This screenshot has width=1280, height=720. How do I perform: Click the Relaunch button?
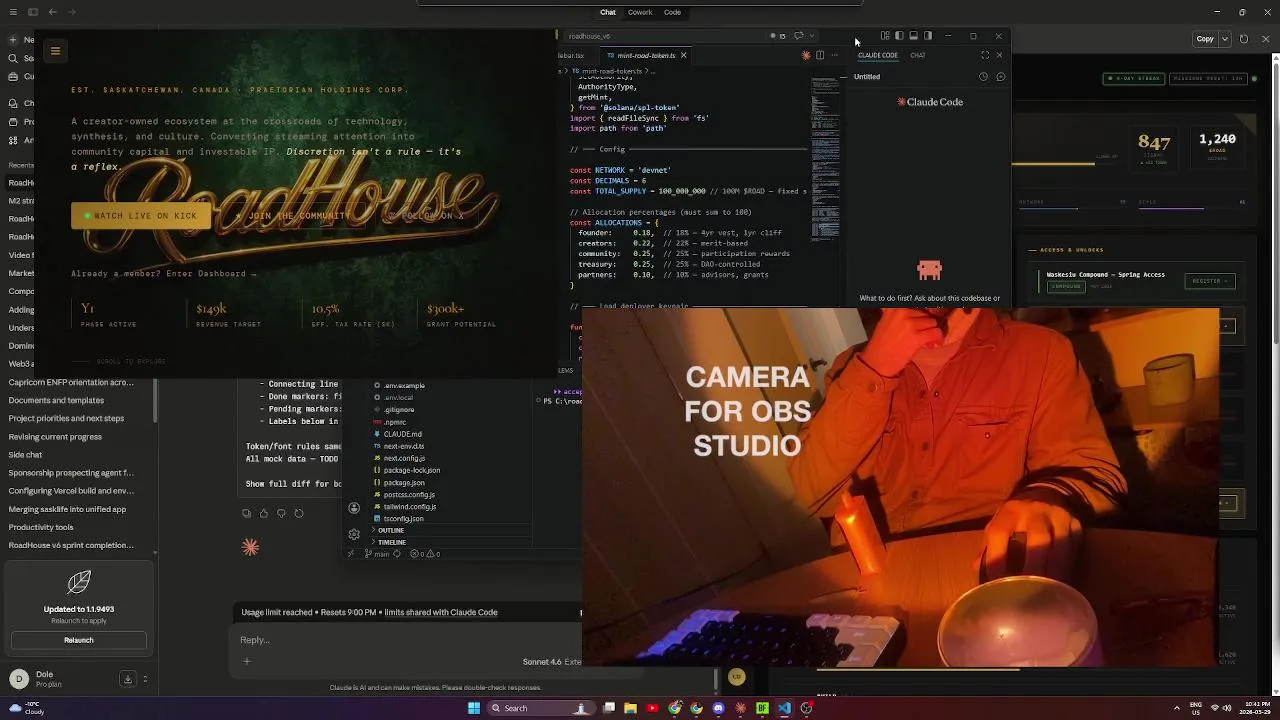pos(79,640)
